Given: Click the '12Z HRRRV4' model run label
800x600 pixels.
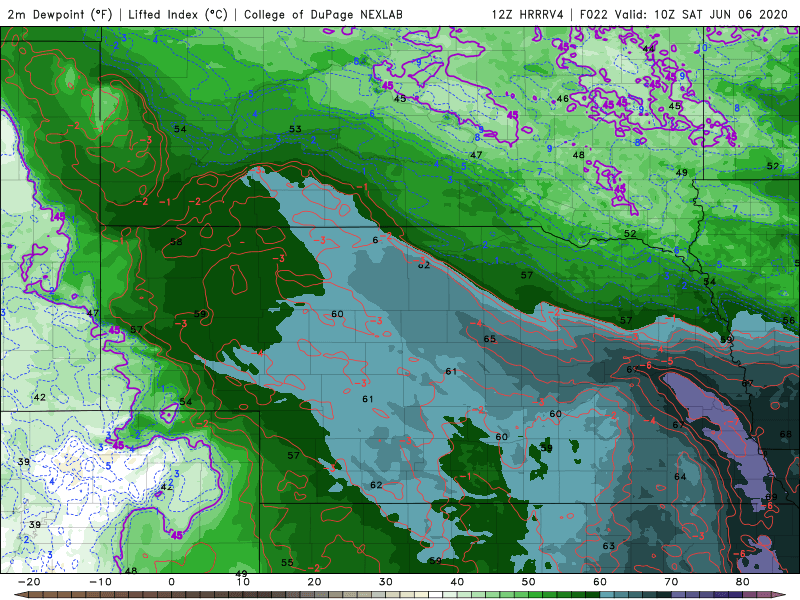Looking at the screenshot, I should point(528,14).
